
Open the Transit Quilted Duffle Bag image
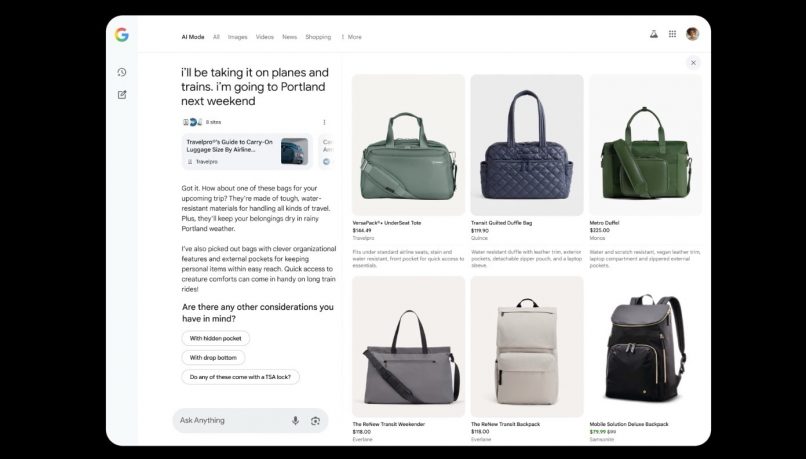point(527,145)
